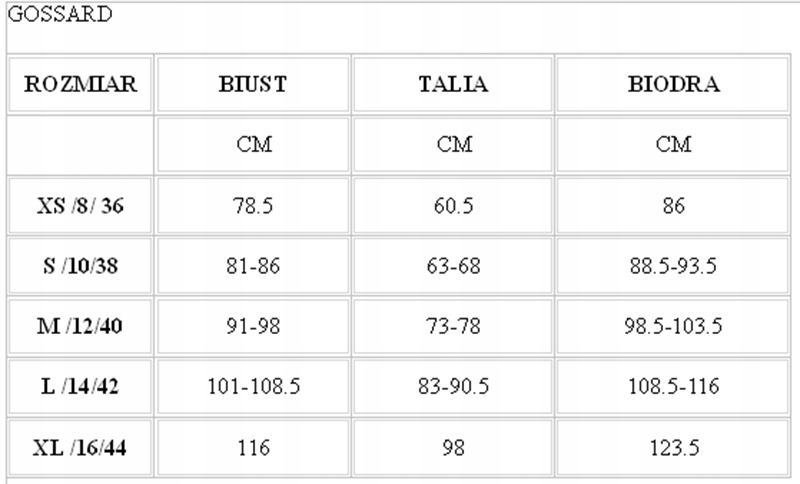Click the 88.5-93.5 hips cell

[x=673, y=266]
